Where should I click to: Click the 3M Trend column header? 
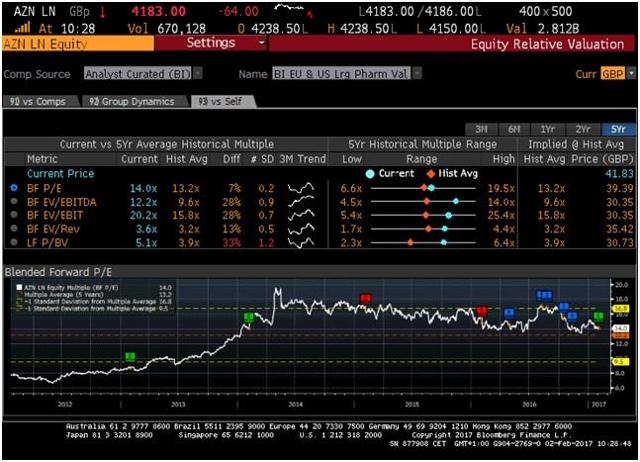302,159
